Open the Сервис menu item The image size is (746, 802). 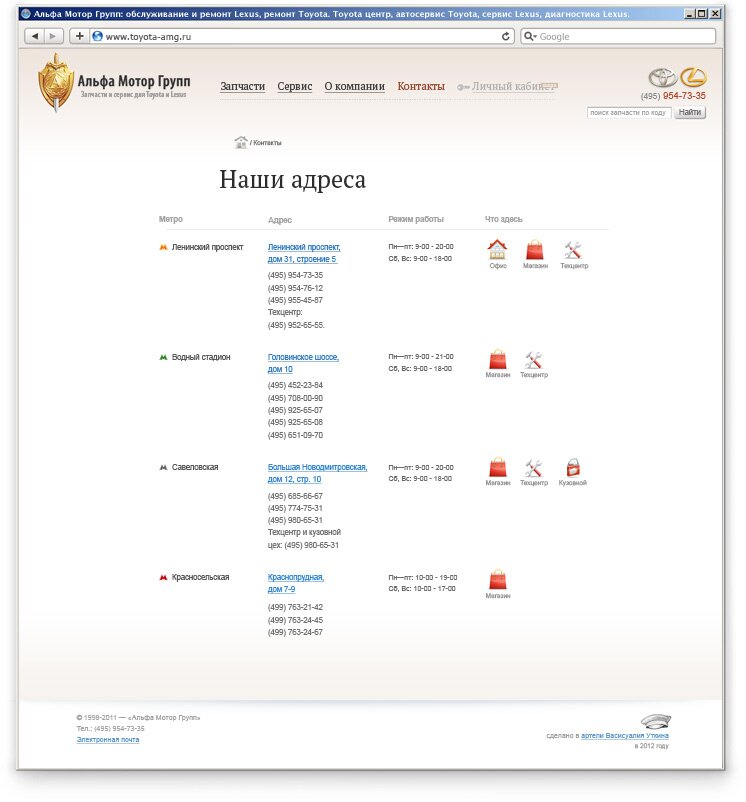295,86
